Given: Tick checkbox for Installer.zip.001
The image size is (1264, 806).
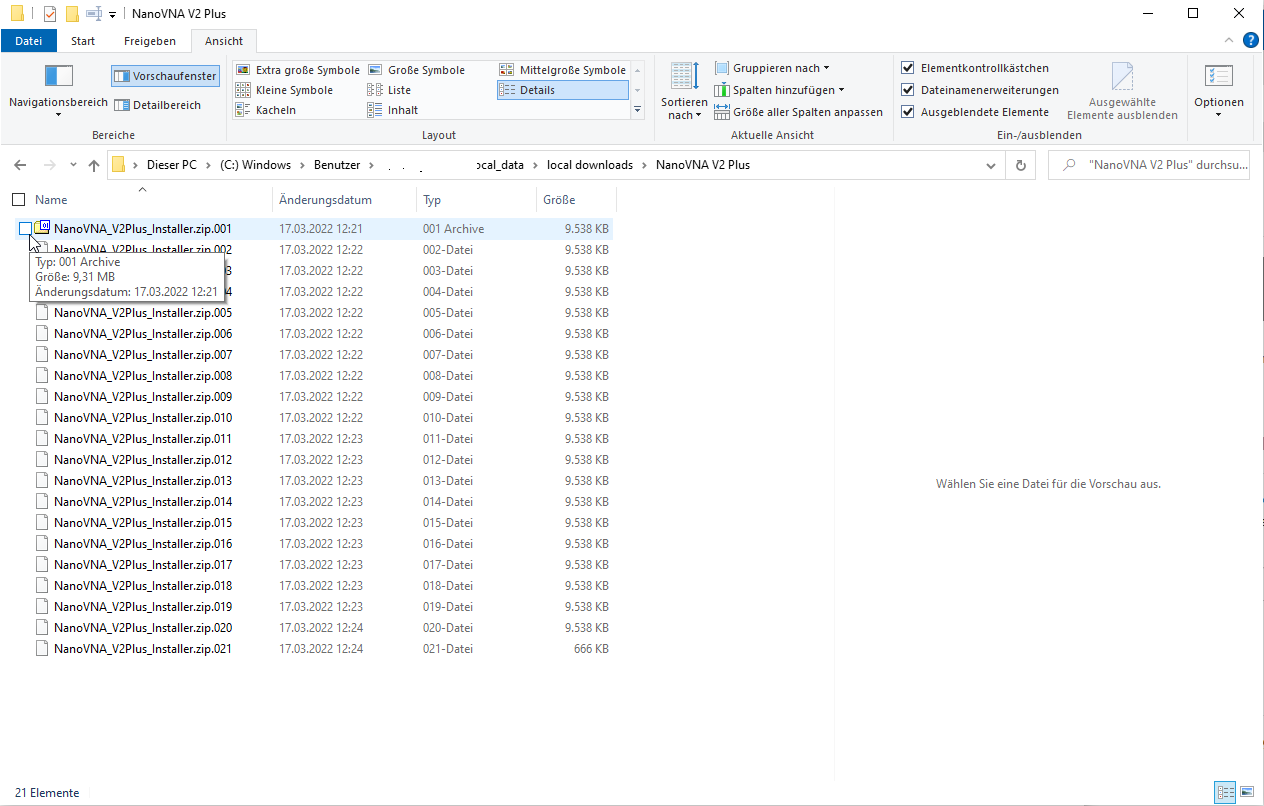Looking at the screenshot, I should coord(25,229).
